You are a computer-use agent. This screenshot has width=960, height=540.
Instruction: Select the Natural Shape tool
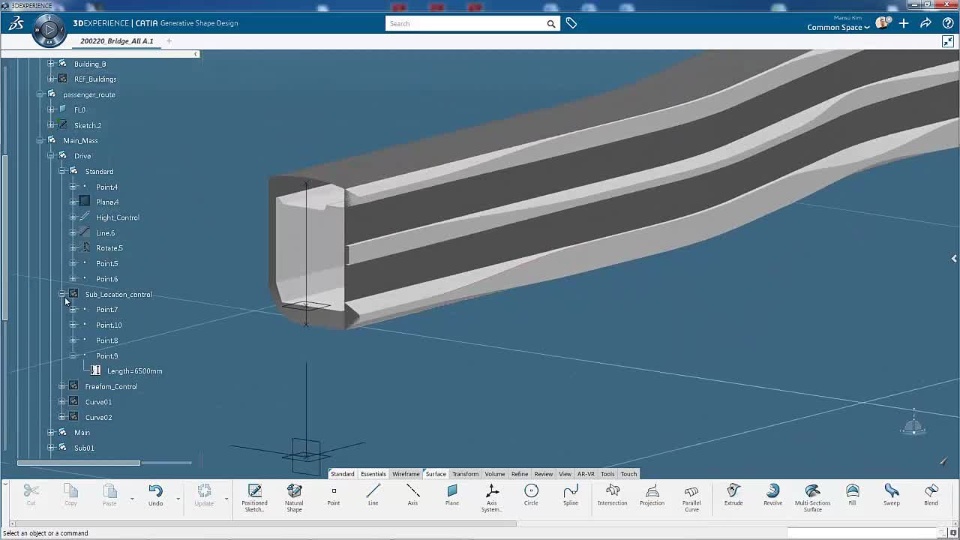(x=294, y=497)
